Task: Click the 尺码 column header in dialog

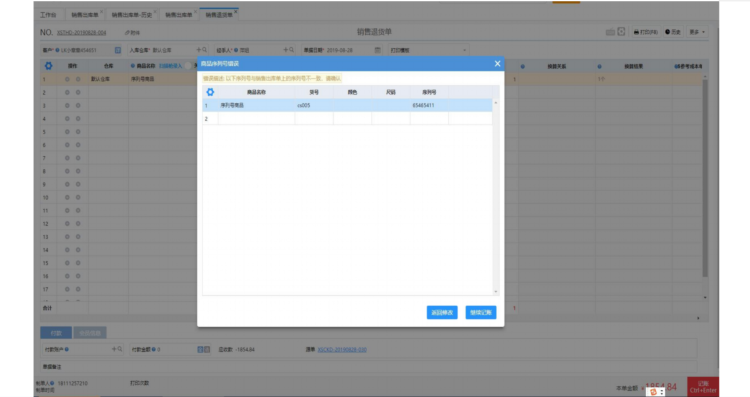Action: (391, 92)
